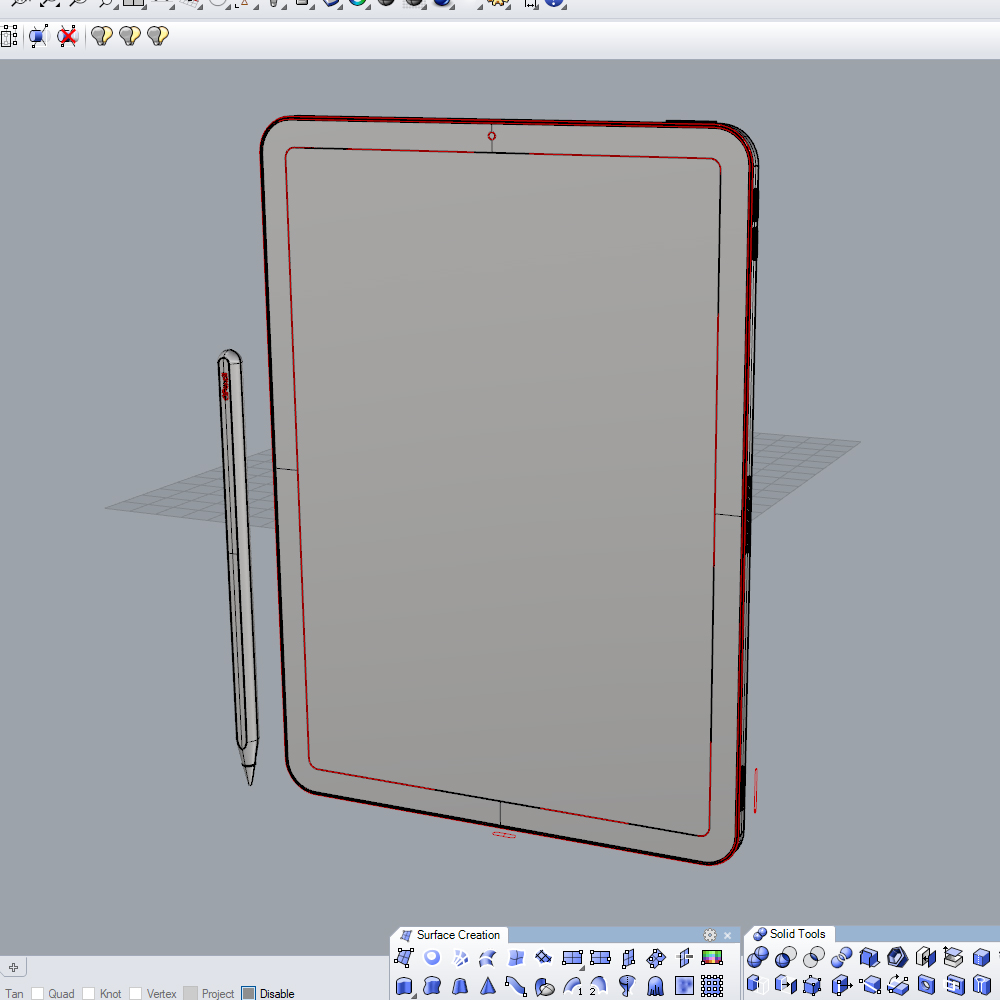Select the Patch surface tool
1000x1000 pixels.
516,957
